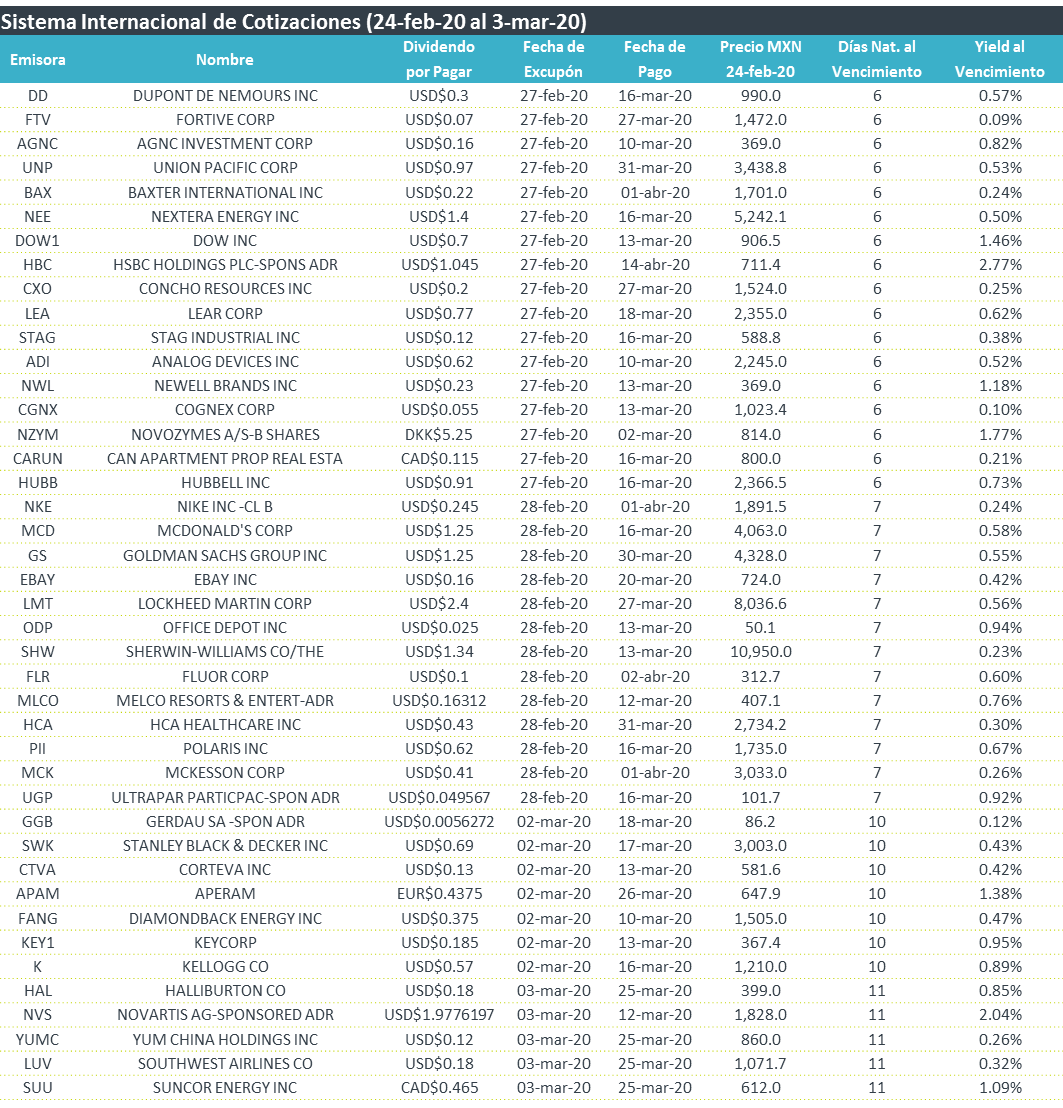The width and height of the screenshot is (1063, 1108).
Task: Click dividend 'USD$0.055' for COGNEX CORP
Action: click(x=439, y=409)
